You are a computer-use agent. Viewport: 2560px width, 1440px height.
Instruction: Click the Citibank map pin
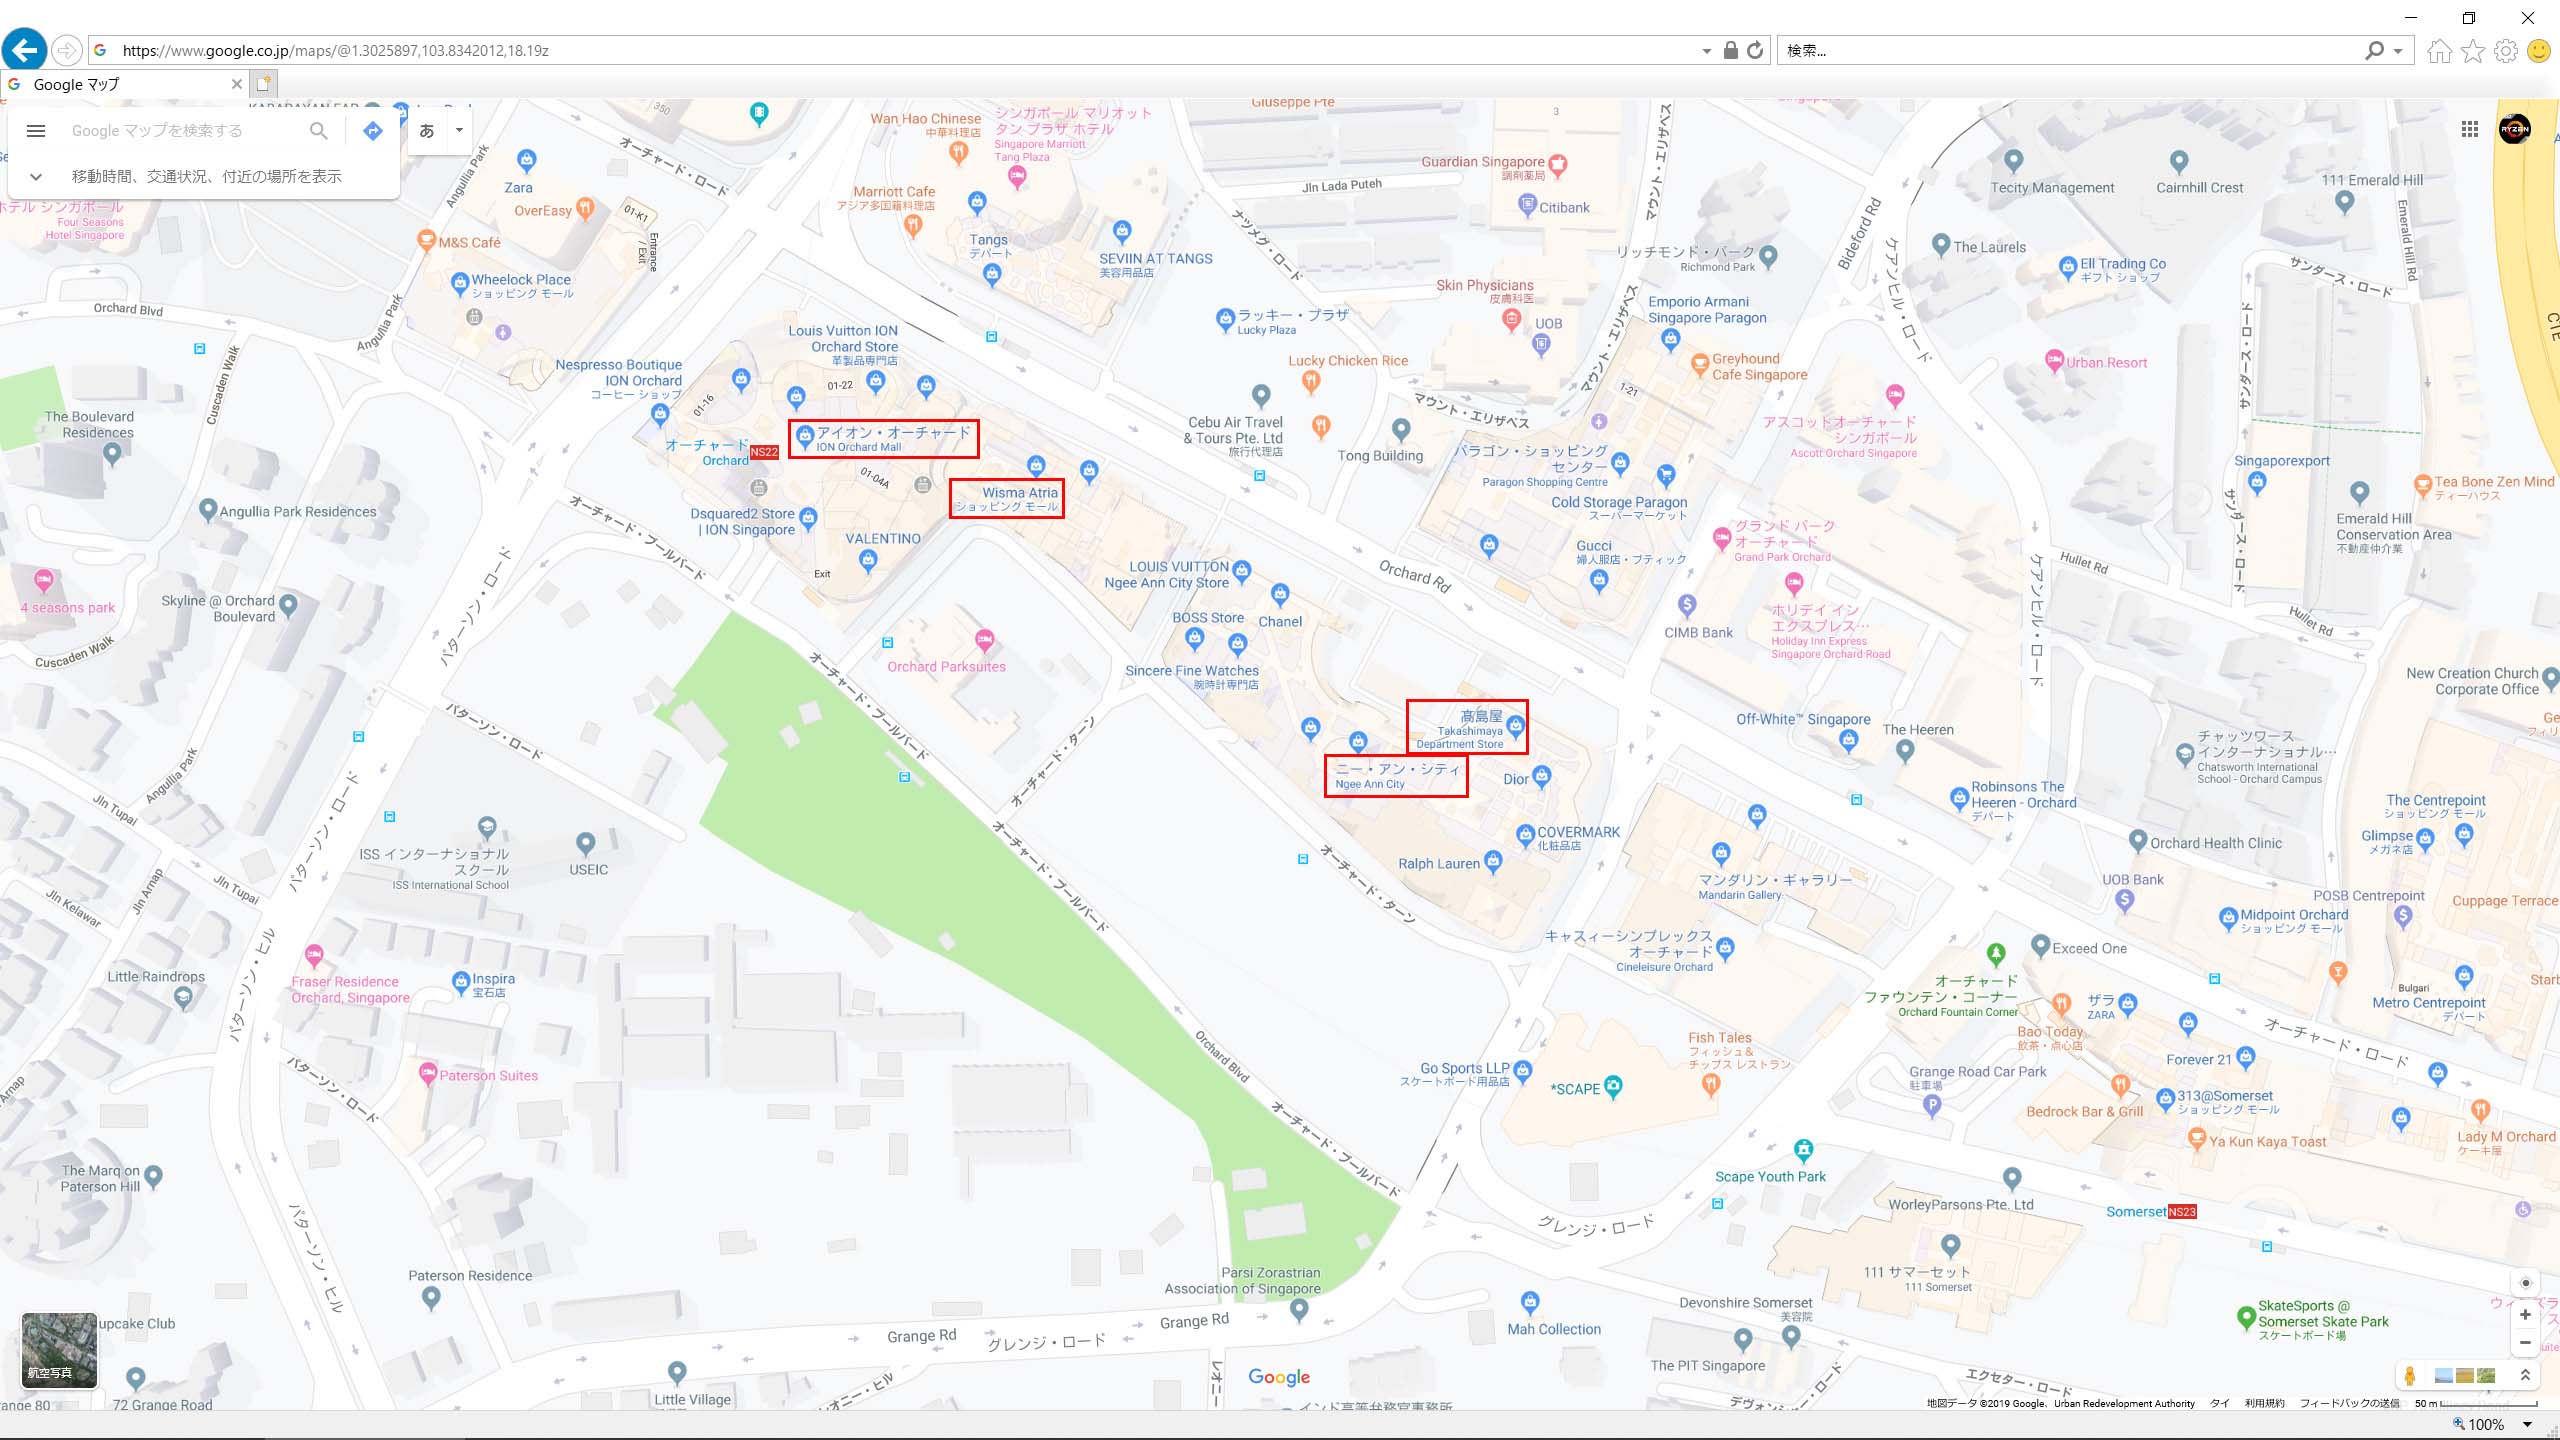click(1527, 205)
